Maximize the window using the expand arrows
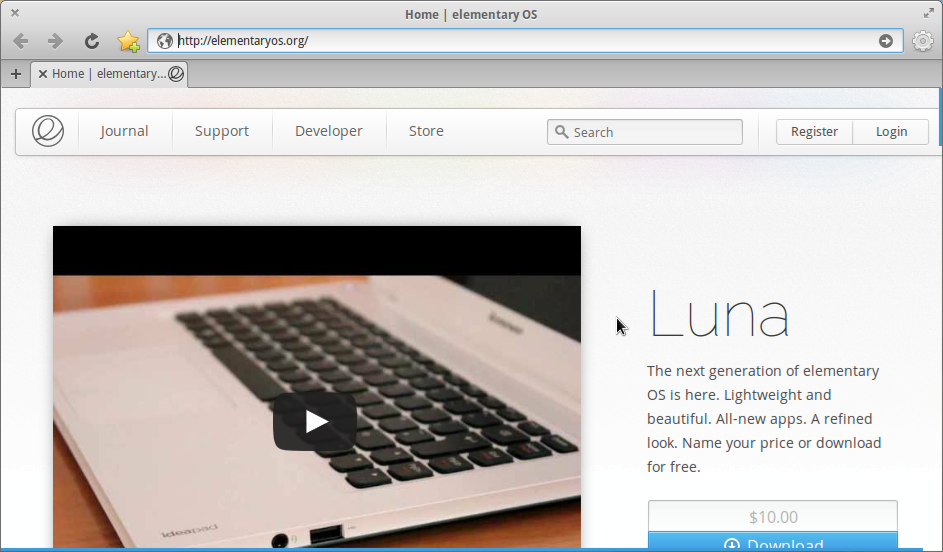 [929, 13]
